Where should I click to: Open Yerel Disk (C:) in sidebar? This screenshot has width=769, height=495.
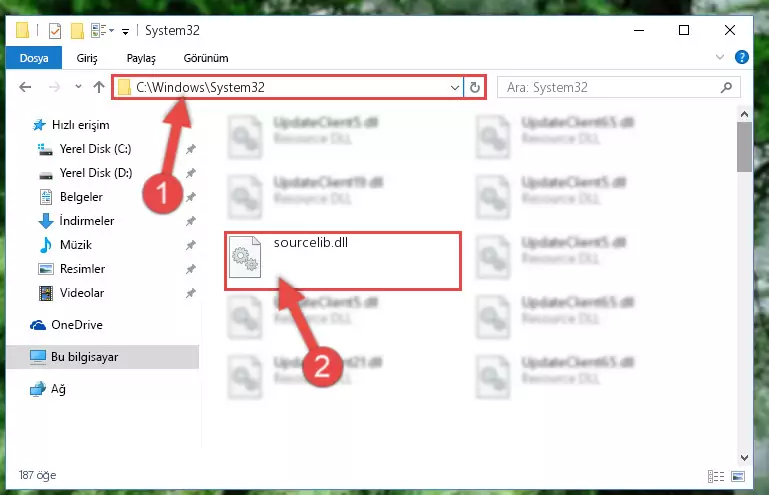click(x=95, y=149)
